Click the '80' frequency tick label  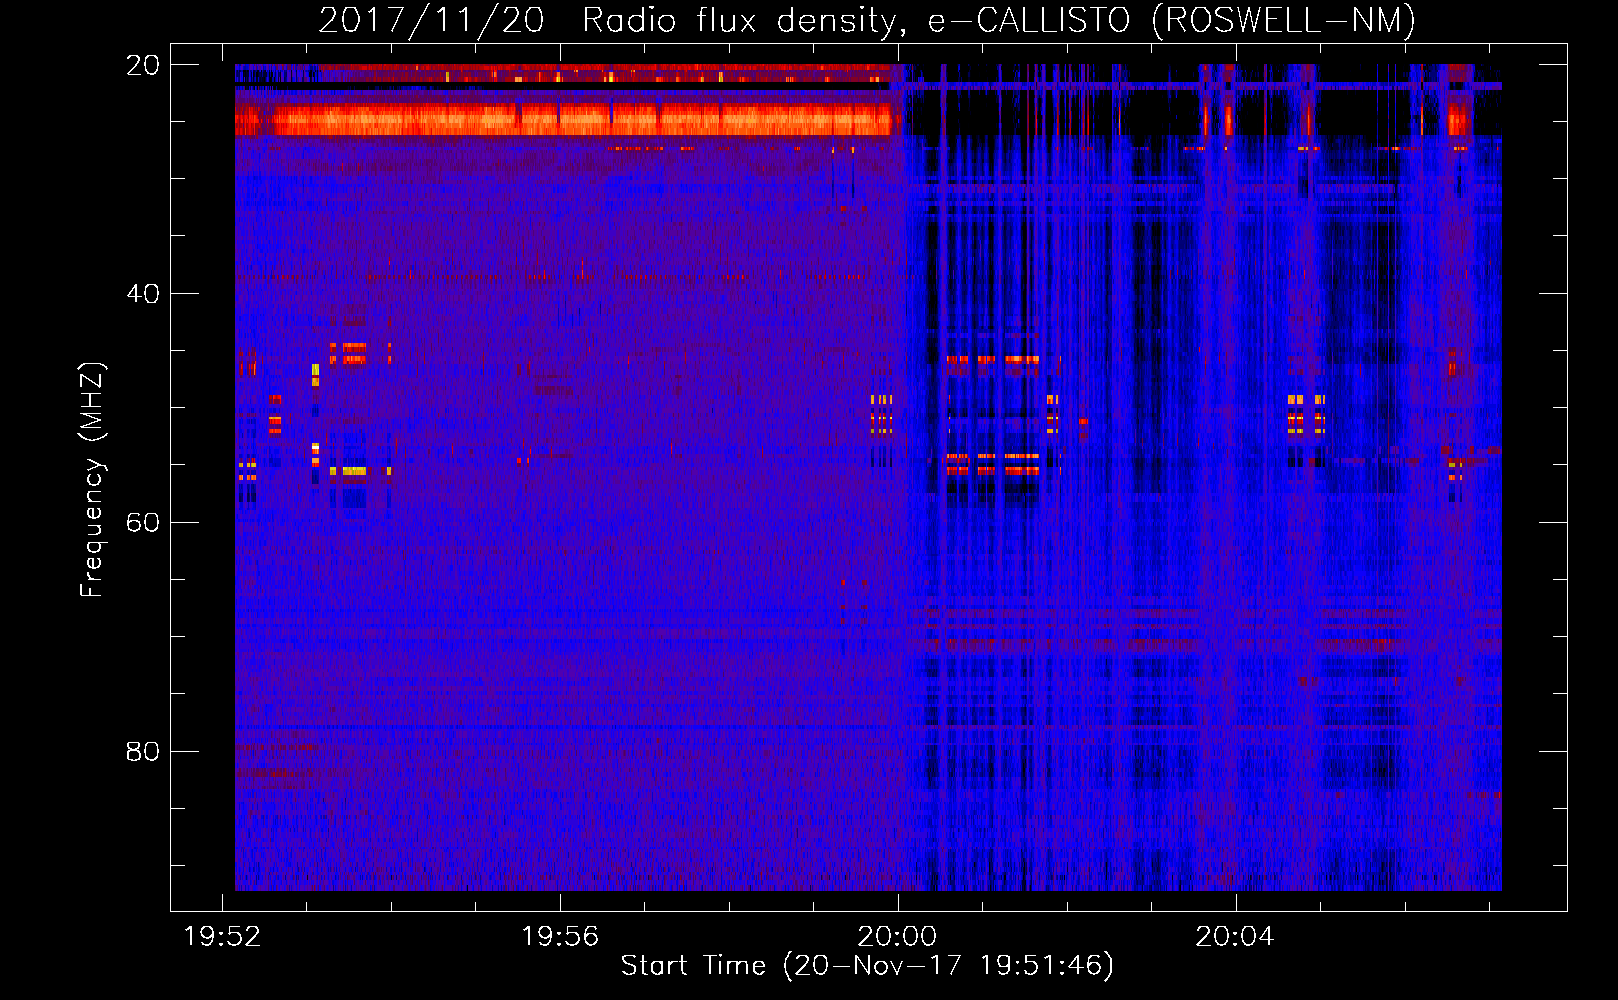143,751
